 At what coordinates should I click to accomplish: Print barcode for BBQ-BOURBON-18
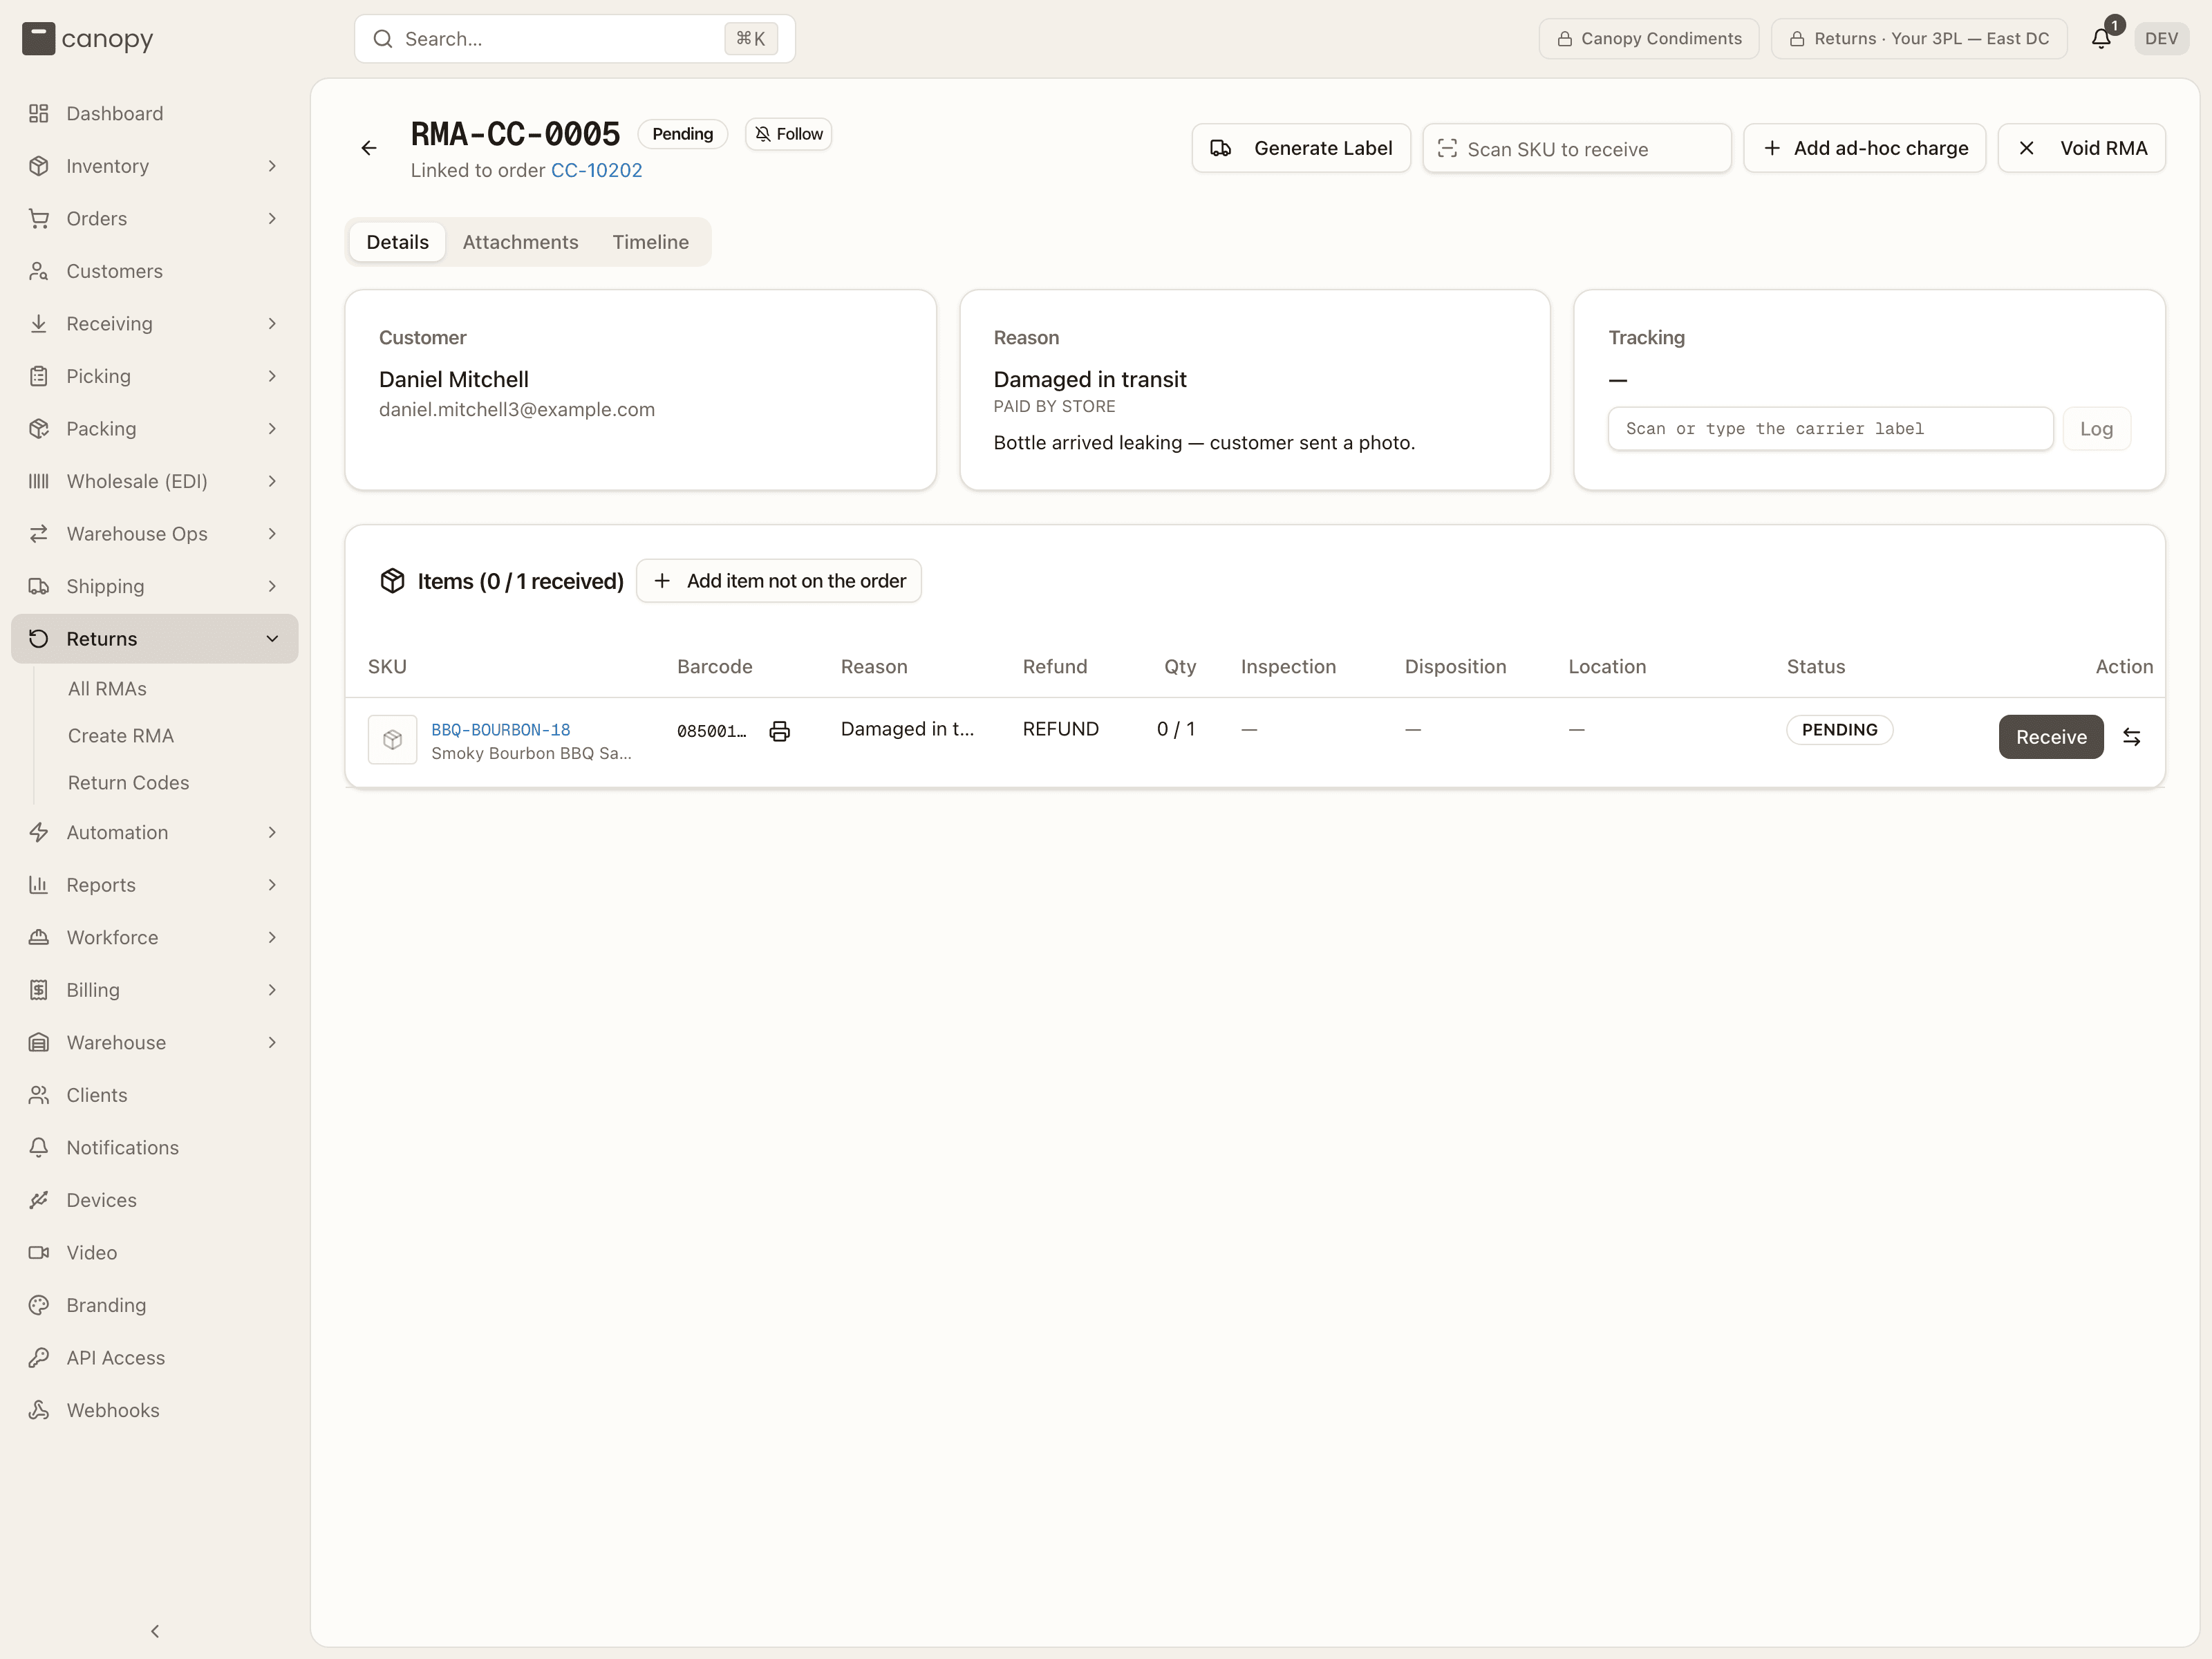coord(780,731)
